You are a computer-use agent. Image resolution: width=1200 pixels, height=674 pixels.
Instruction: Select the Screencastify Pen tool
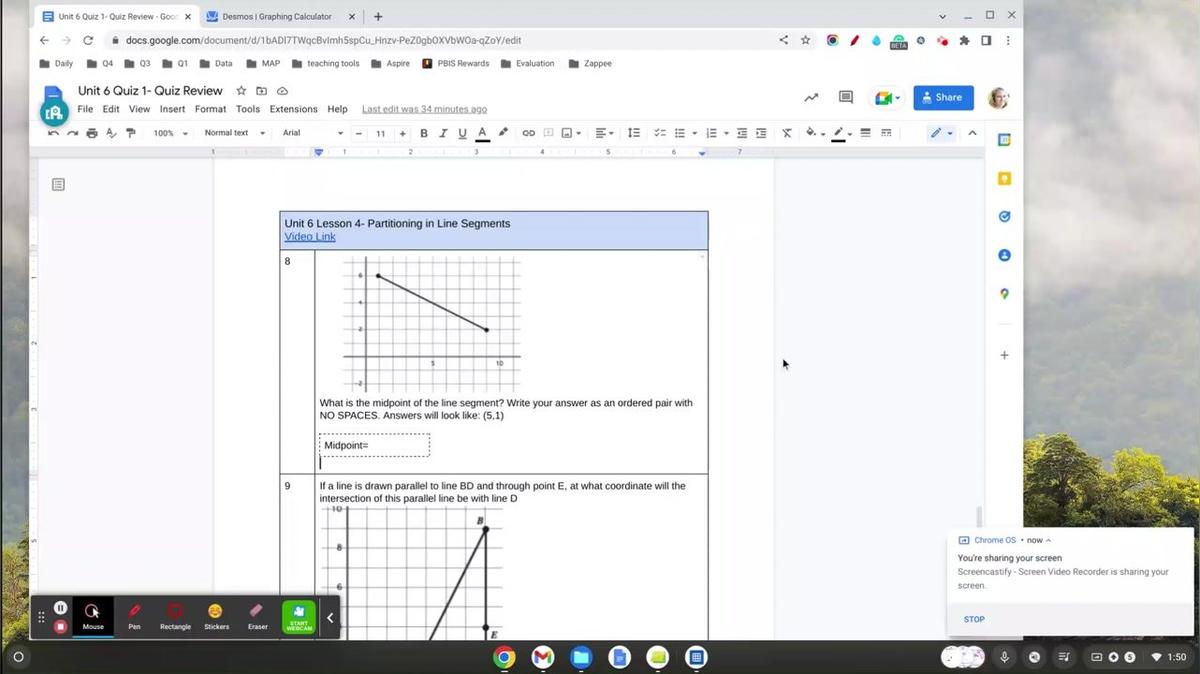tap(134, 615)
